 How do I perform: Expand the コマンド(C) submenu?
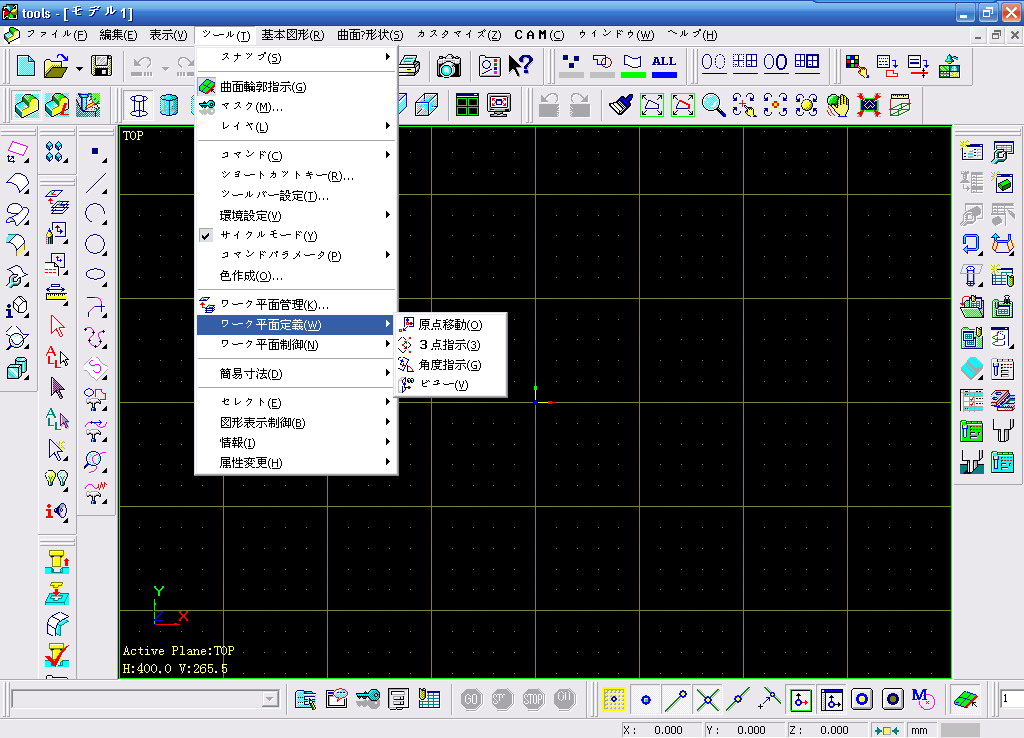(x=296, y=155)
